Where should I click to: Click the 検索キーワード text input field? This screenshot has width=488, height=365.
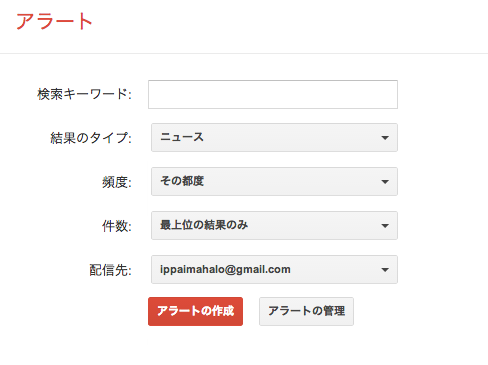coord(273,94)
